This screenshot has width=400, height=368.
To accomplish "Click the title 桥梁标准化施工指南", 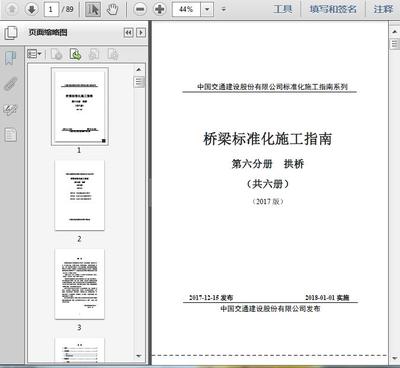I will 268,139.
